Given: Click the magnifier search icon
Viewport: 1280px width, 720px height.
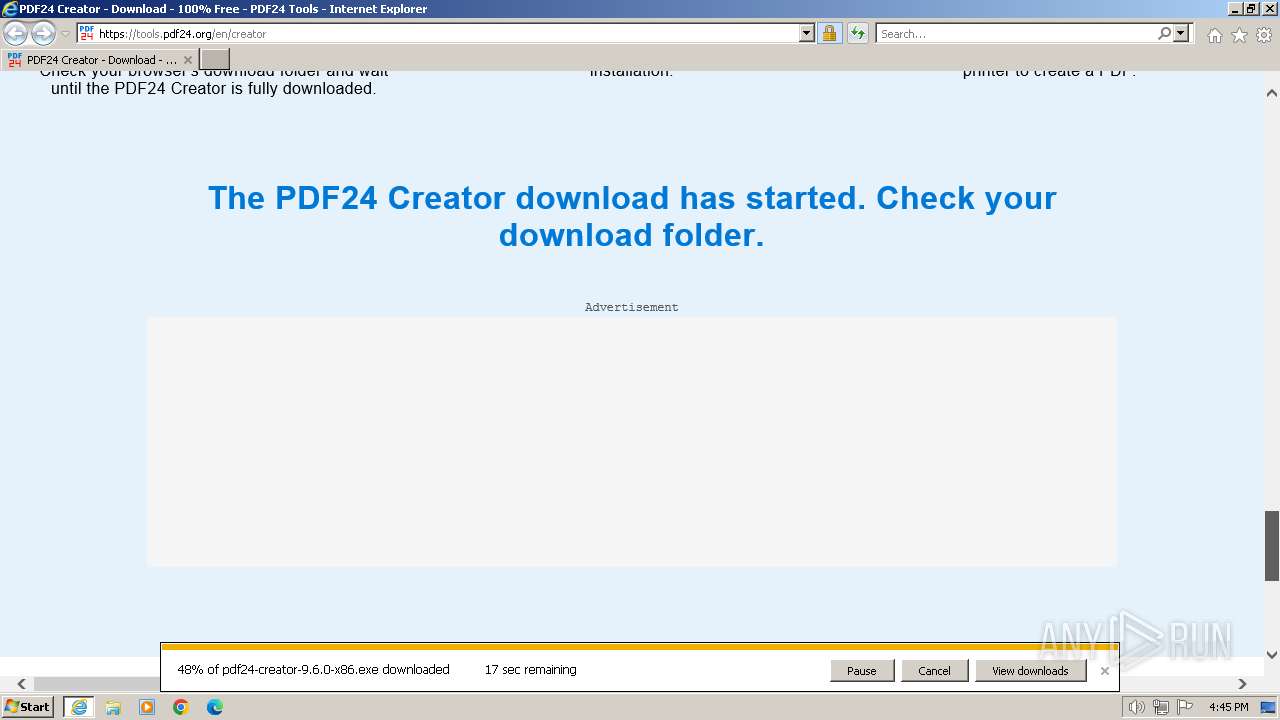Looking at the screenshot, I should click(x=1164, y=33).
